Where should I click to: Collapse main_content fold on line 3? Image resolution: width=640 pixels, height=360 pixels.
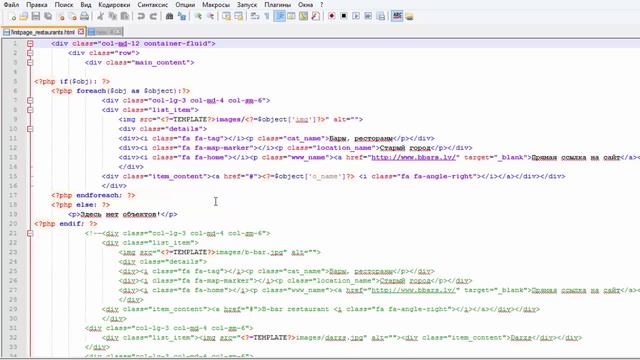30,62
